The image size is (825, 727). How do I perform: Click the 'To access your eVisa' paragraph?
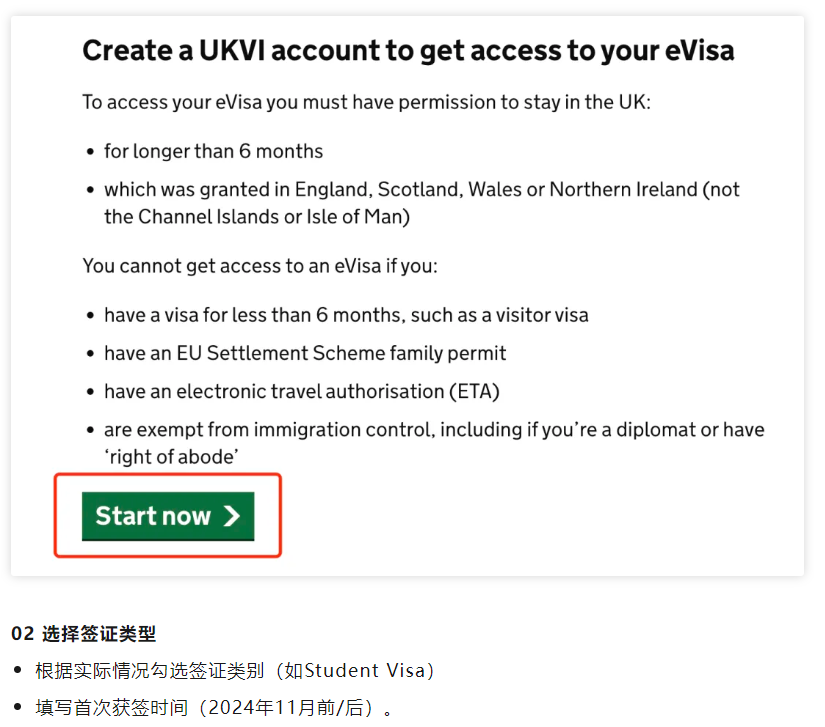pyautogui.click(x=366, y=102)
